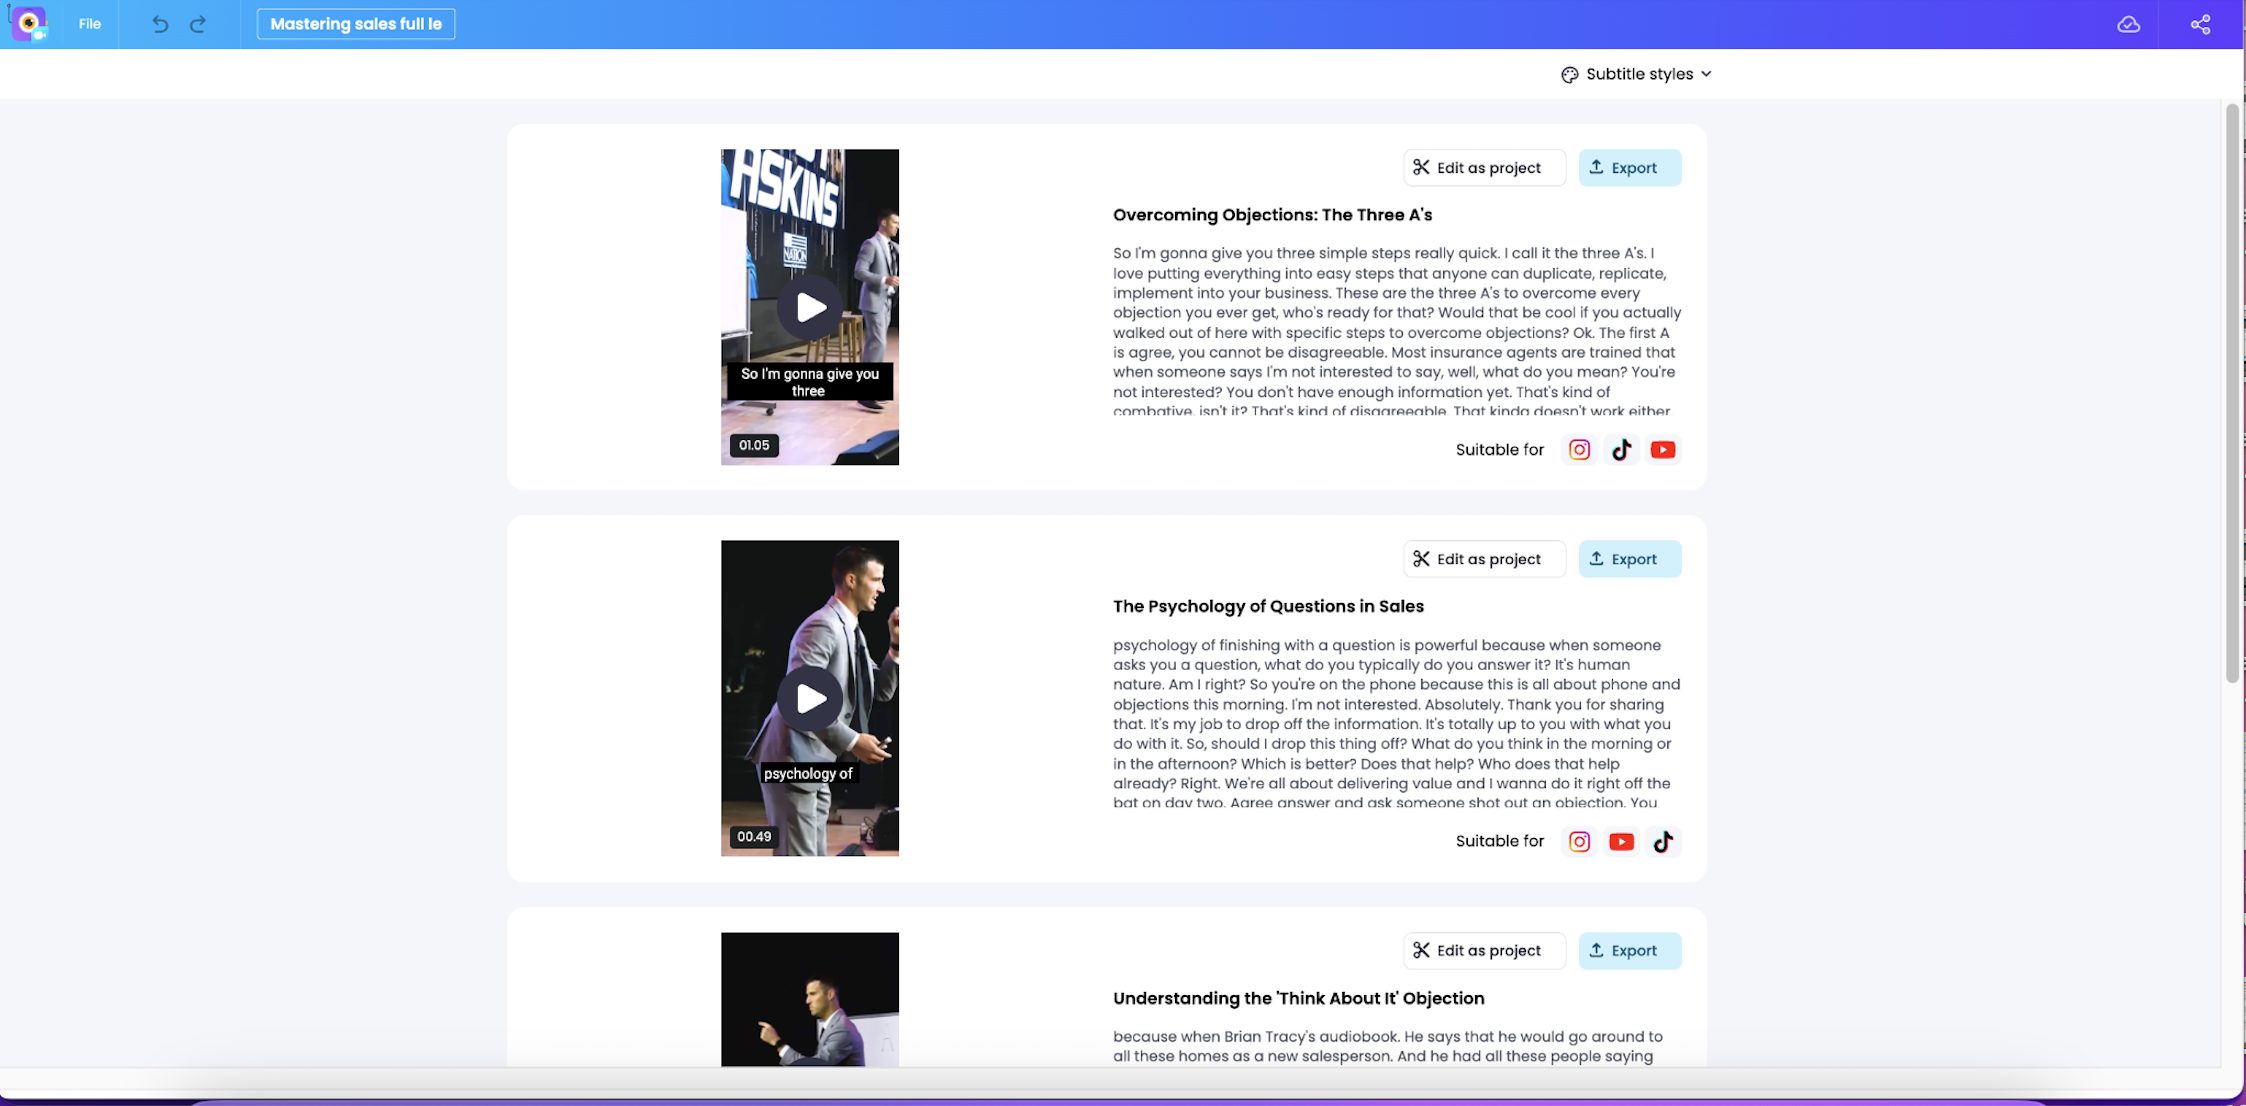2246x1106 pixels.
Task: Click TikTok icon for 'Overcoming Objections' clip
Action: [1621, 450]
